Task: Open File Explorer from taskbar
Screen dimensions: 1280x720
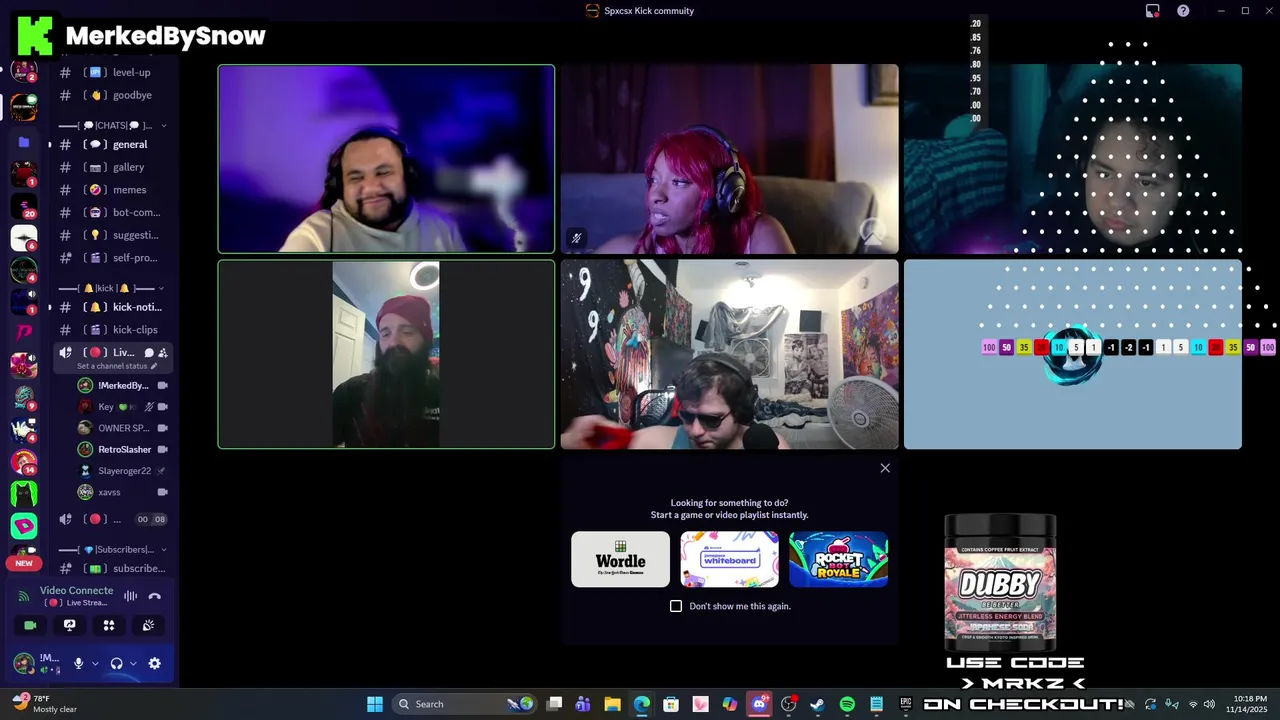Action: 612,704
